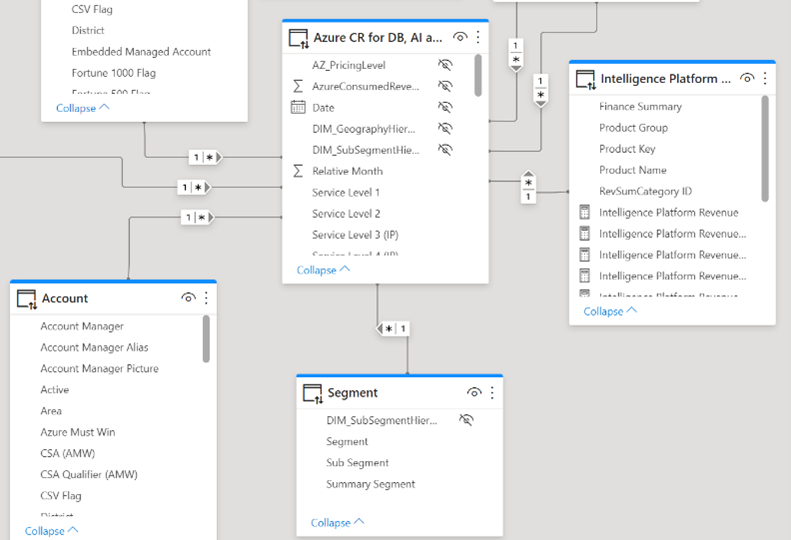Select relationship marker between Azure CR and Intelligence Platform
791x540 pixels.
528,188
